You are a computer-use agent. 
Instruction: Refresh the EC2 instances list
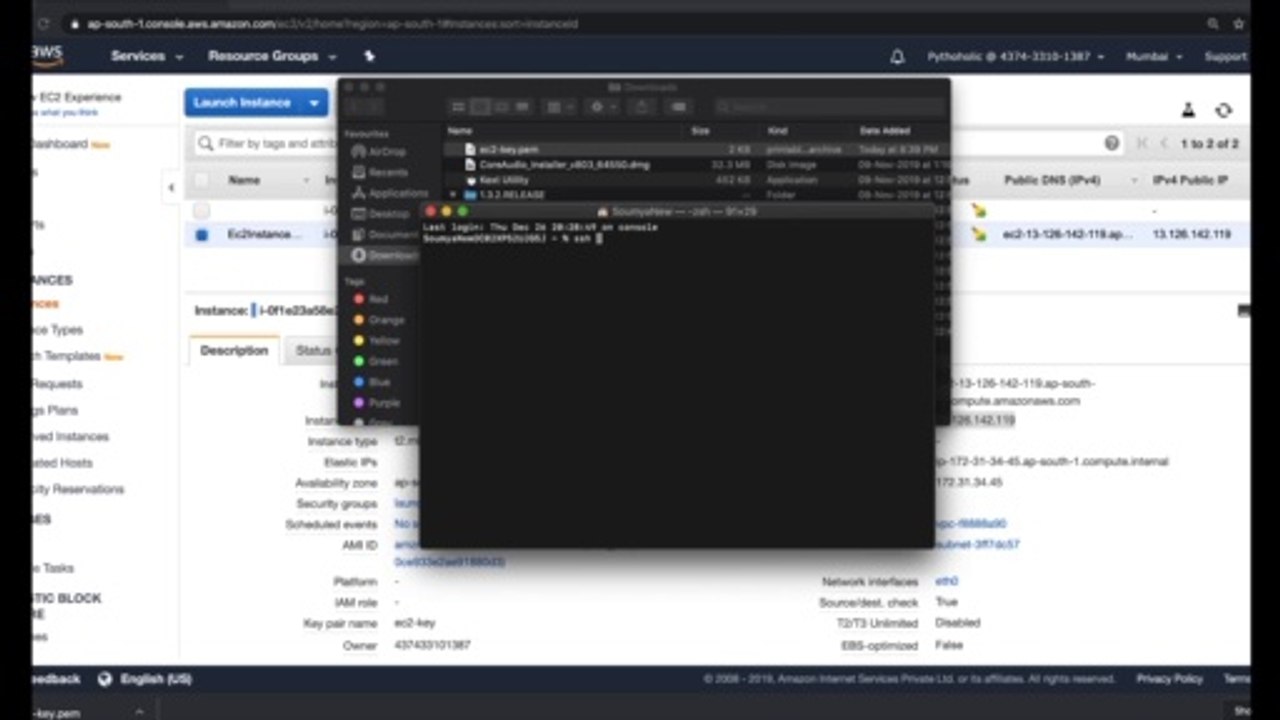(1223, 110)
